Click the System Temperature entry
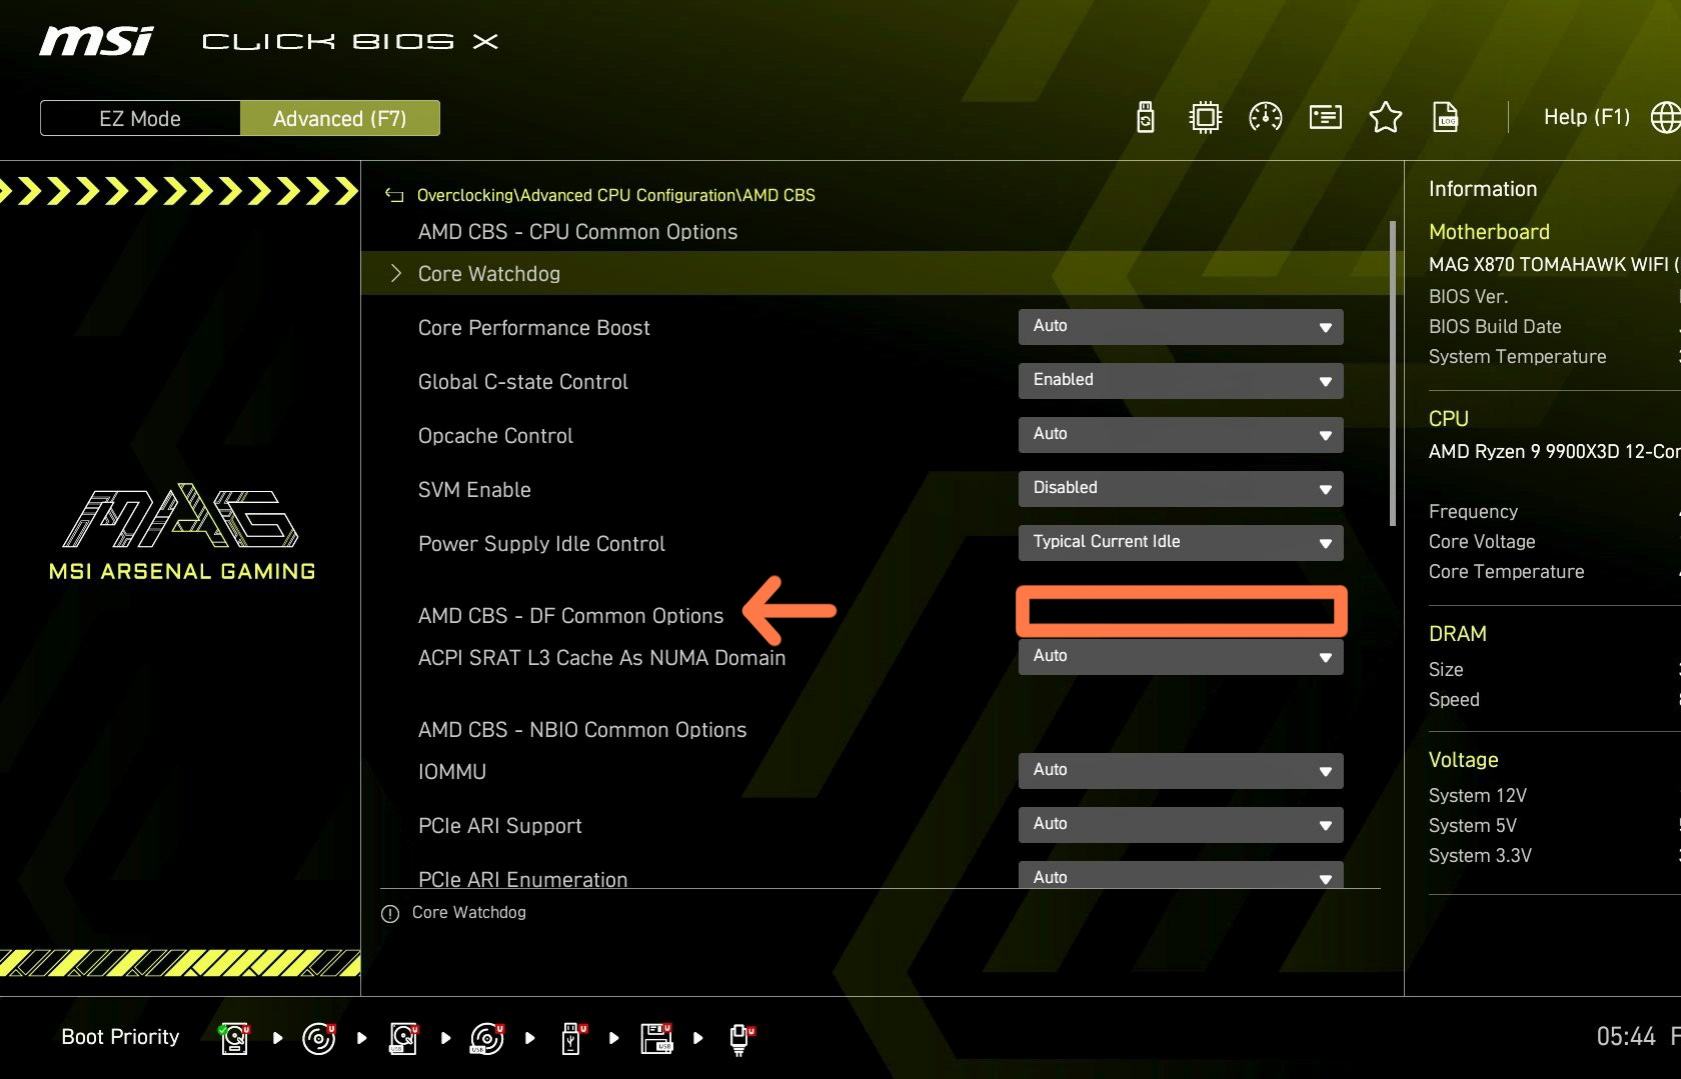This screenshot has height=1079, width=1681. tap(1518, 357)
